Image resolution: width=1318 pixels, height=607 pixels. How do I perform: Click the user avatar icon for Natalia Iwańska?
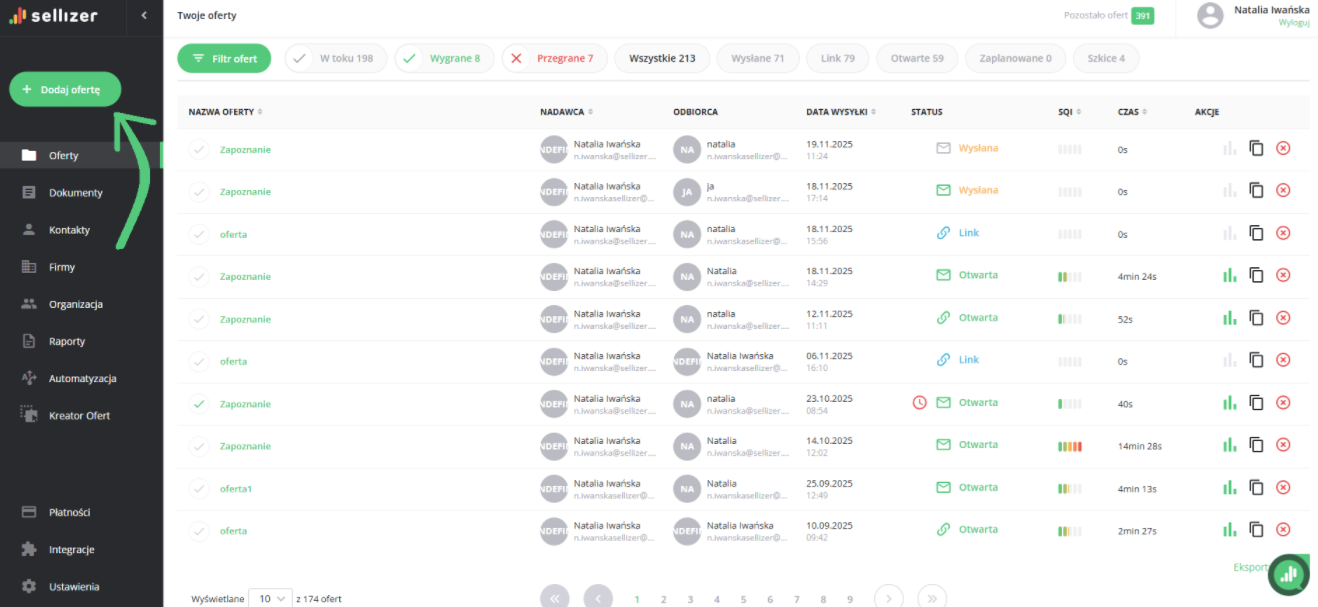point(1210,15)
